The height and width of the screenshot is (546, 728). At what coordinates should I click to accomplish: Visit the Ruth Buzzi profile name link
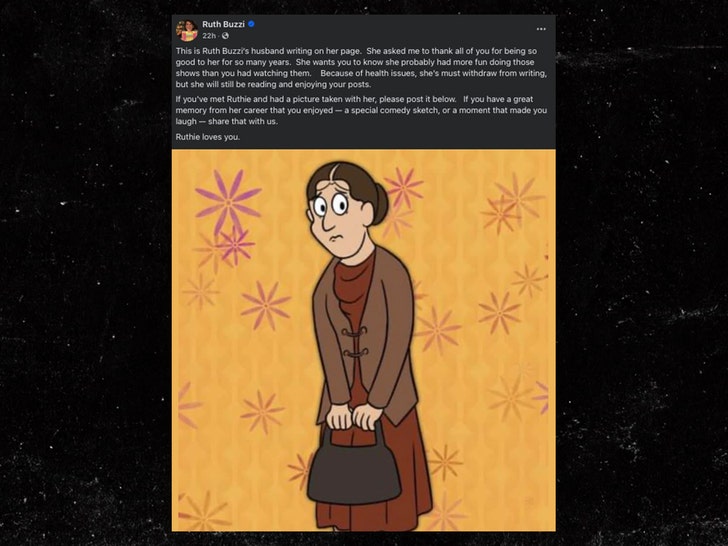[223, 24]
